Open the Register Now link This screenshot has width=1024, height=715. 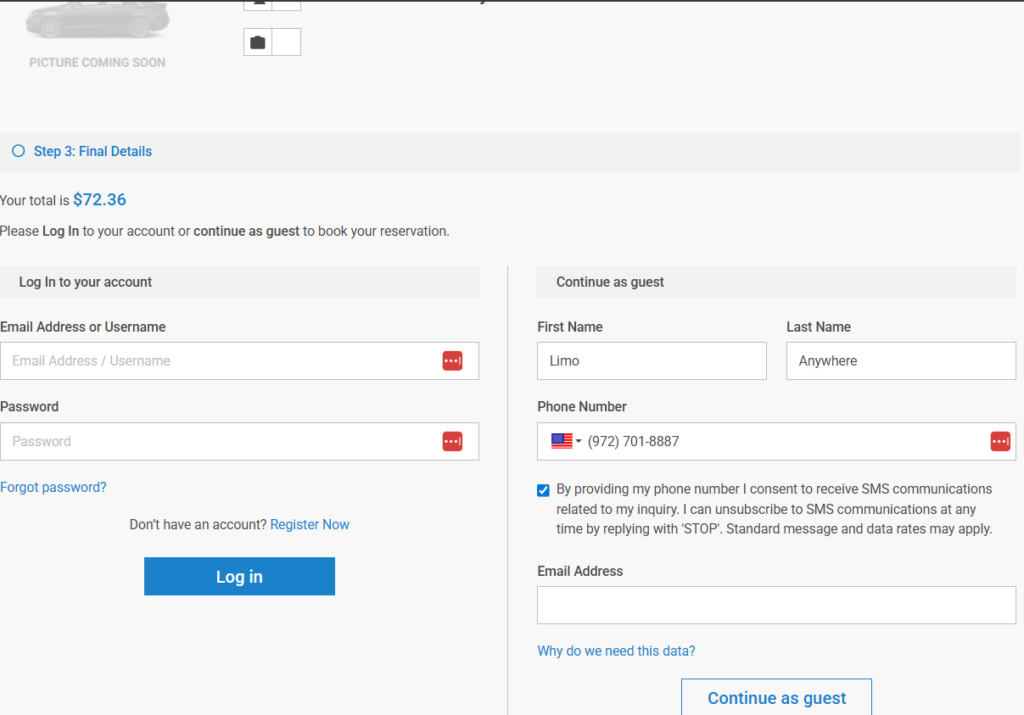tap(309, 524)
